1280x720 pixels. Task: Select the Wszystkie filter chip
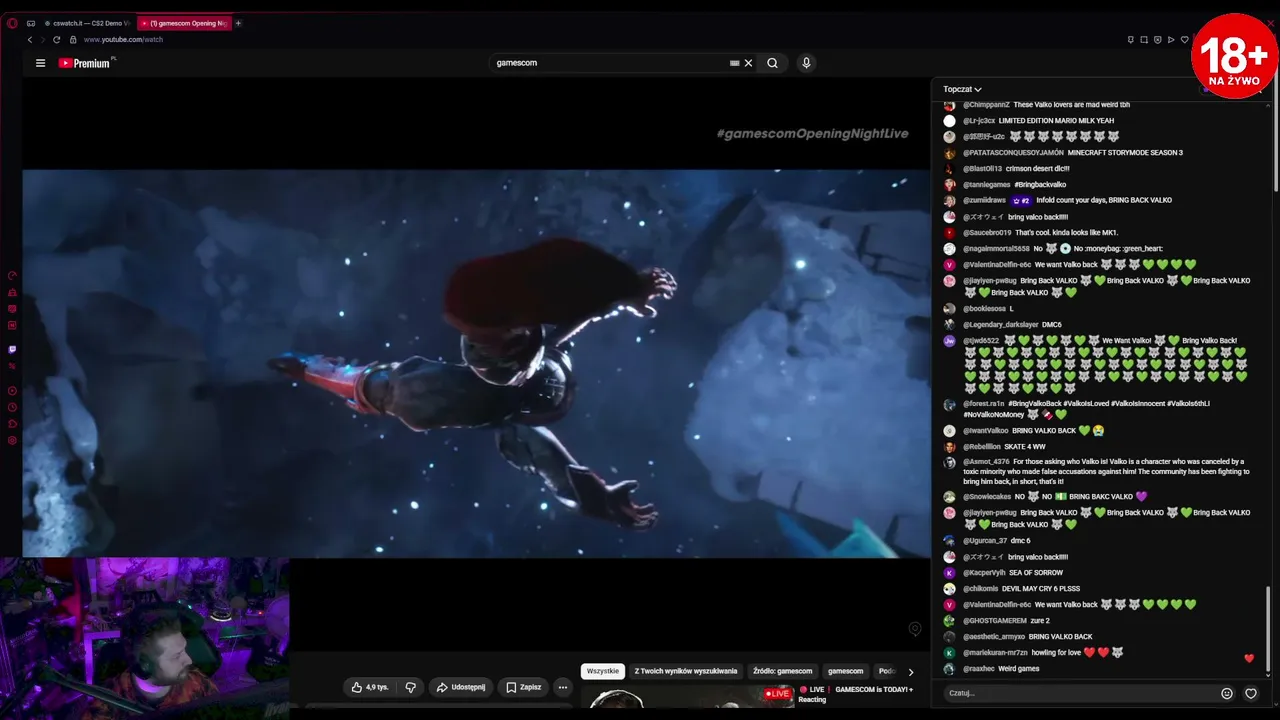(x=603, y=671)
